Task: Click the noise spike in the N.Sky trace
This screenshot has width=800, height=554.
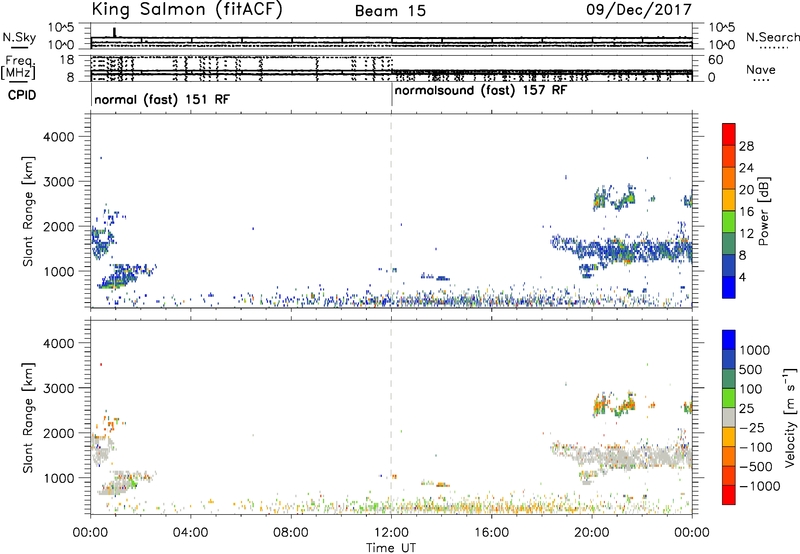Action: point(114,32)
